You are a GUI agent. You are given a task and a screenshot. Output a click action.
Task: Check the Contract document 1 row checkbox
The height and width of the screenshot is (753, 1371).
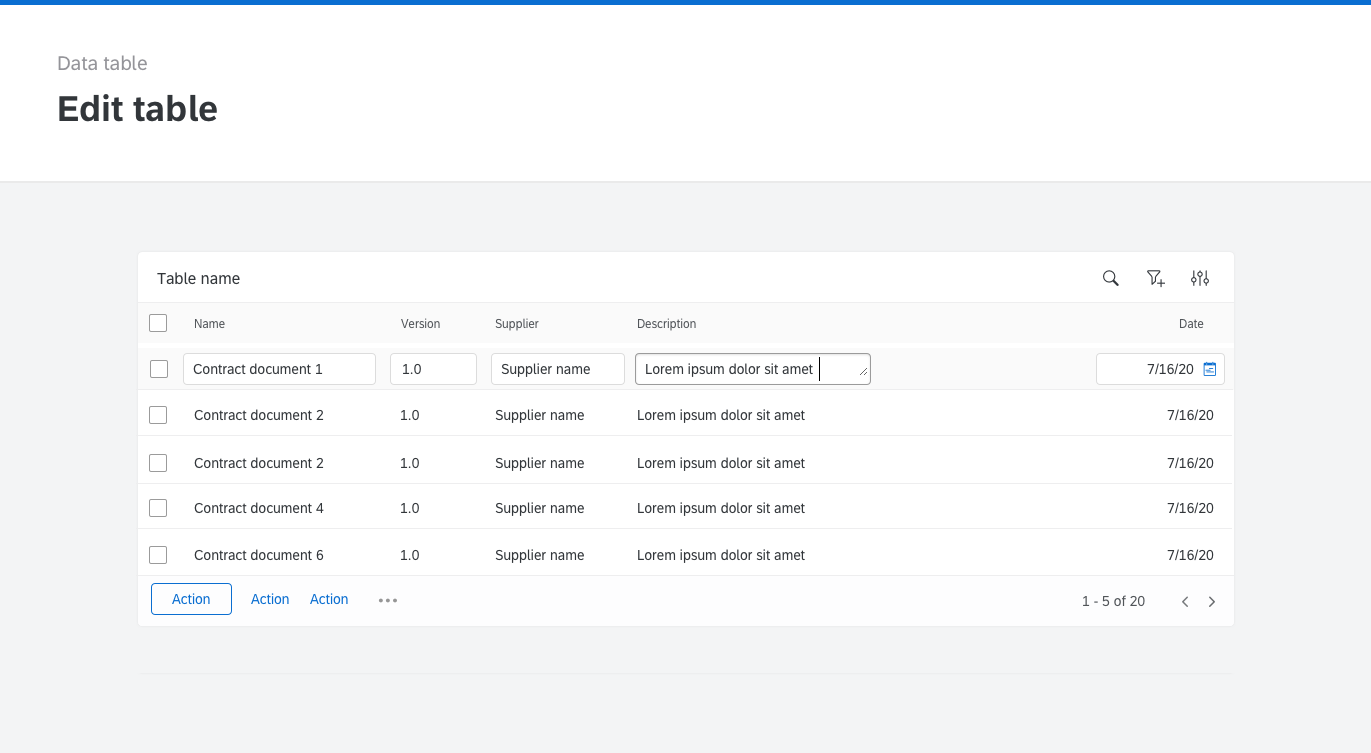point(159,369)
